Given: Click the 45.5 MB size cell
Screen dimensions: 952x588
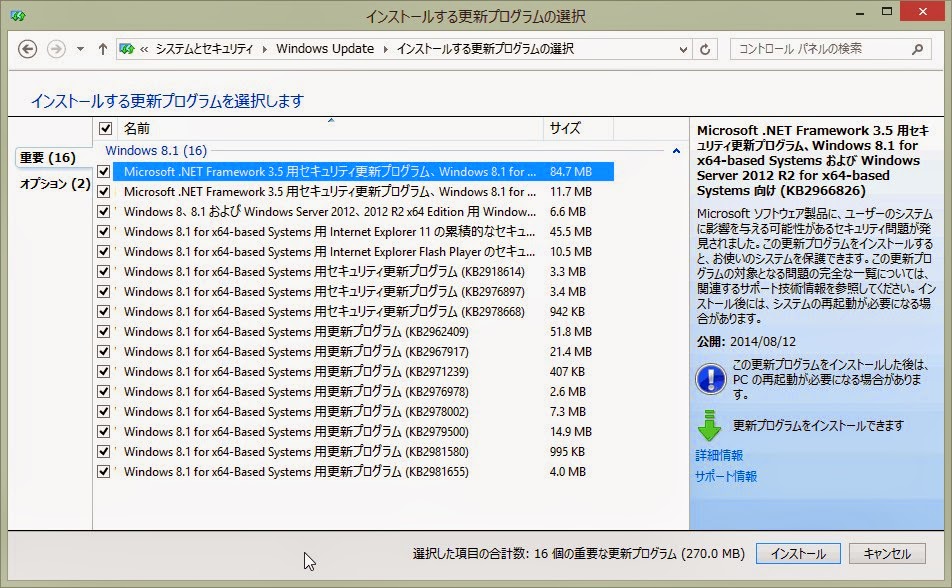Looking at the screenshot, I should tap(570, 231).
